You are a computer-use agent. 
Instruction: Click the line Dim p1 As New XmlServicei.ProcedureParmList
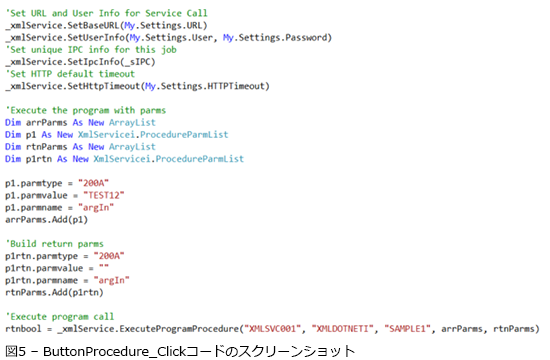click(117, 135)
